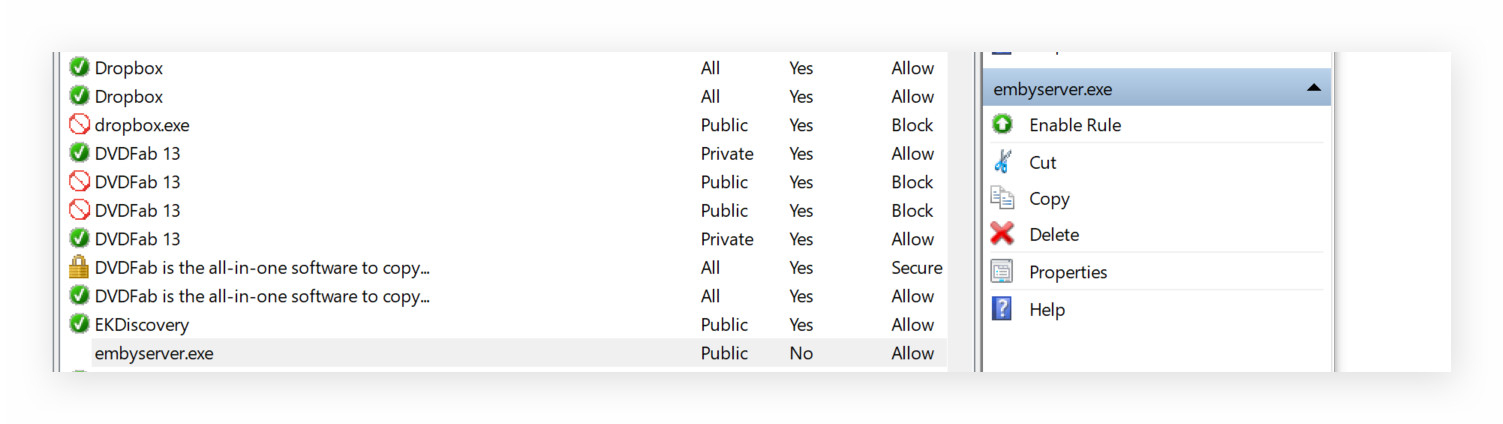Click the Copy action text
The width and height of the screenshot is (1503, 424).
(x=1049, y=199)
